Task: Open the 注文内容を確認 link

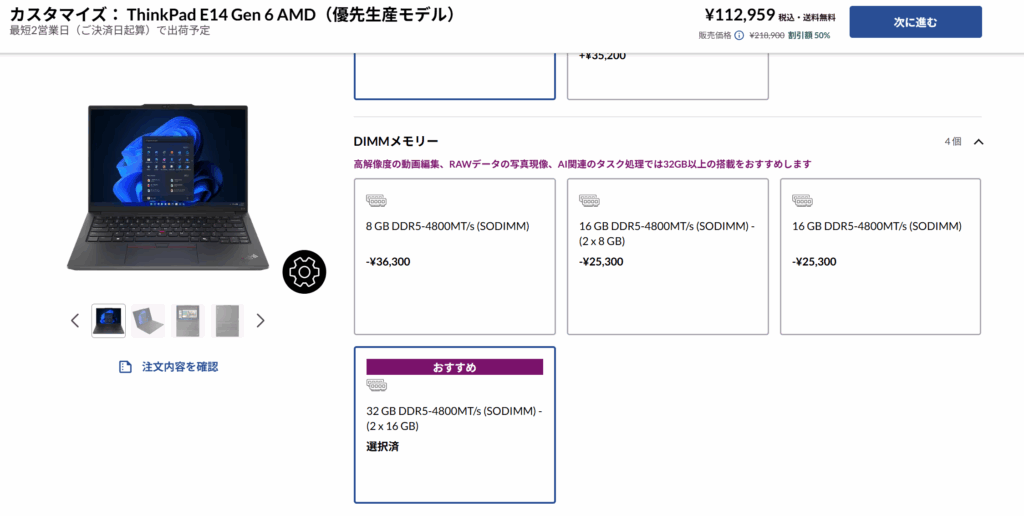Action: [x=179, y=367]
